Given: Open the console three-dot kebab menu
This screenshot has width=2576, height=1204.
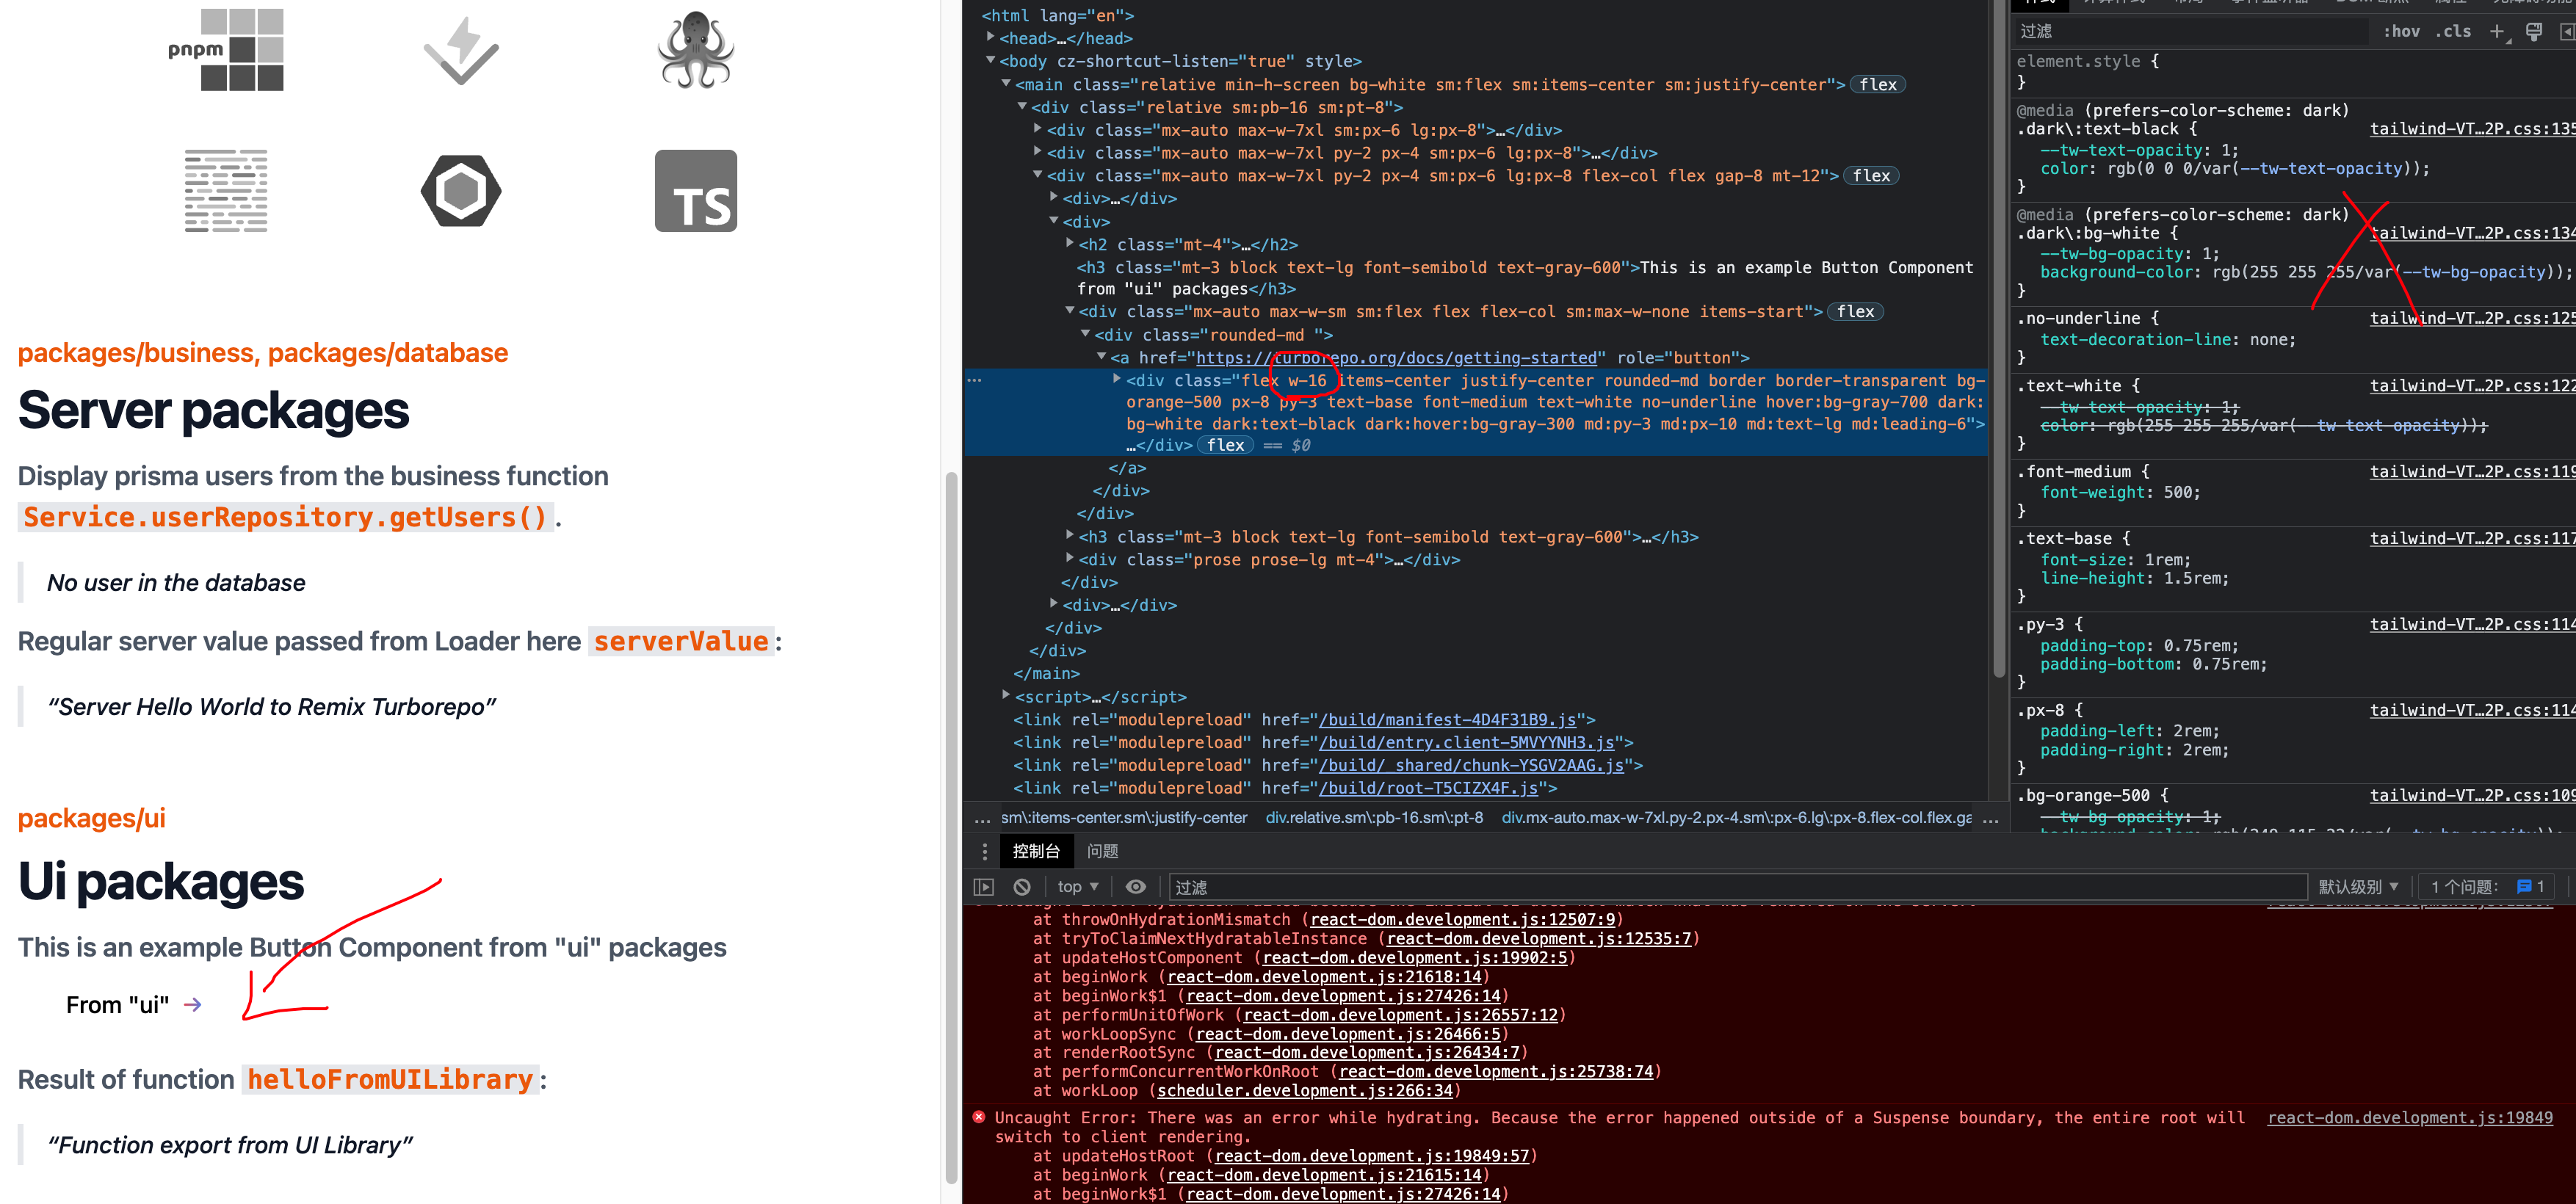Looking at the screenshot, I should click(985, 851).
